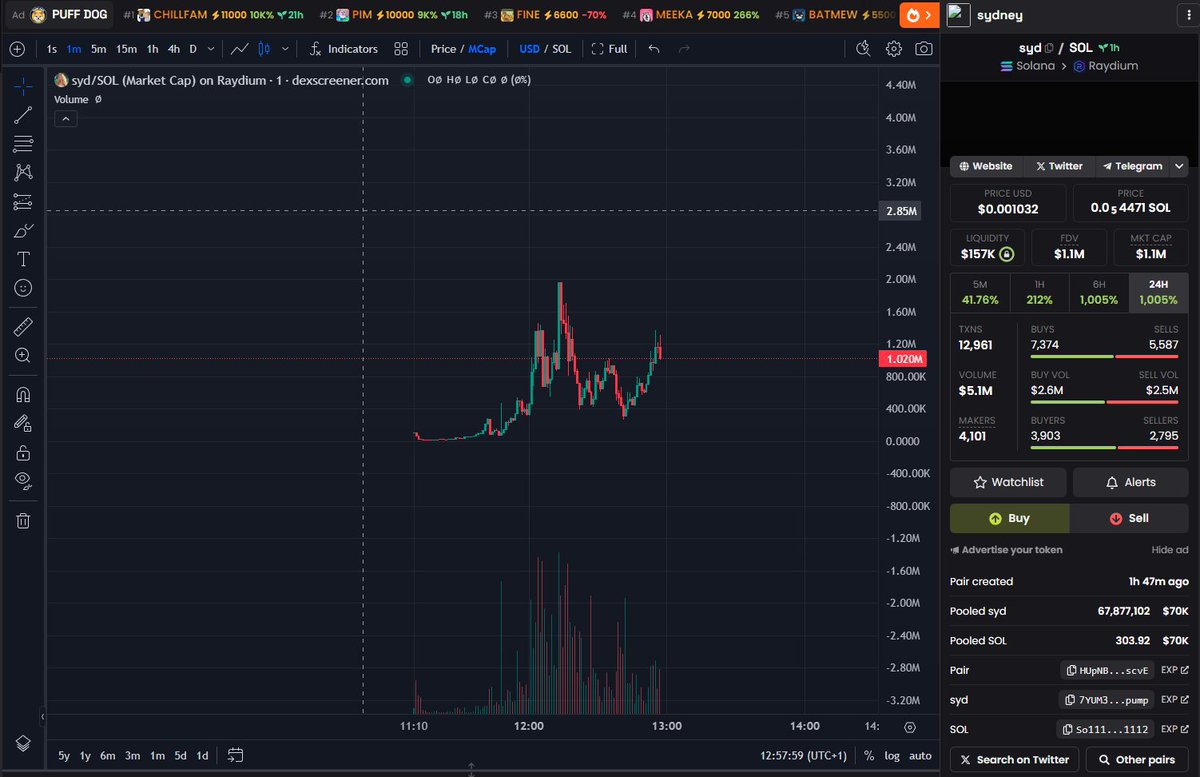This screenshot has width=1200, height=777.
Task: Open Advertise your token link
Action: [x=1006, y=550]
